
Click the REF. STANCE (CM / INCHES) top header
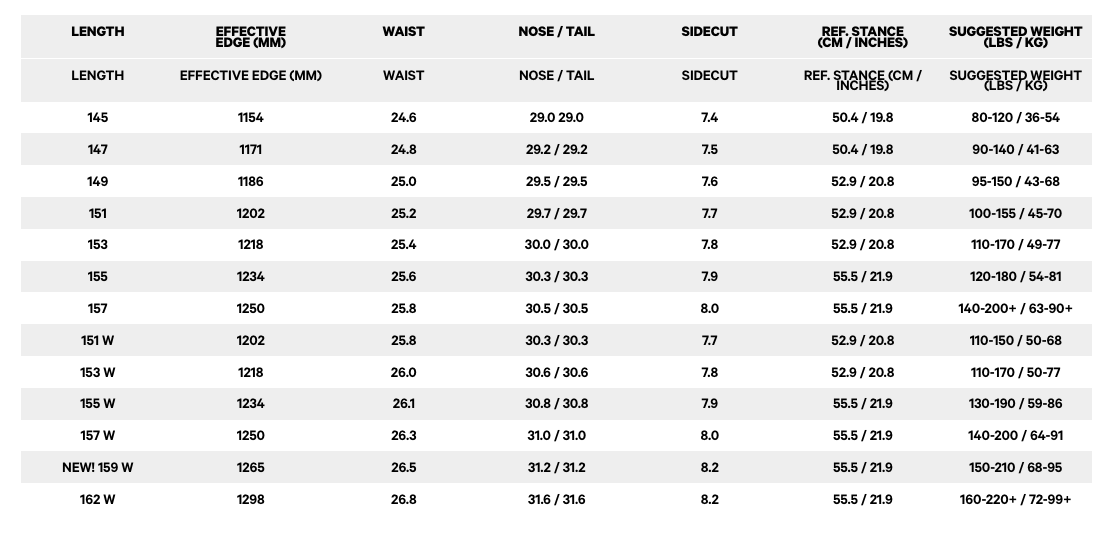coord(863,36)
